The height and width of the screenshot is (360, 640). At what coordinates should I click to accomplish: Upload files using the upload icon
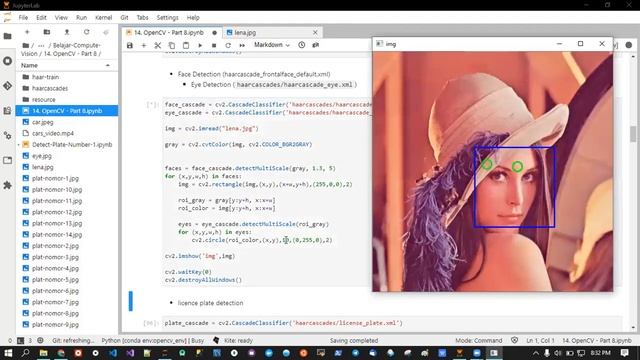point(67,32)
